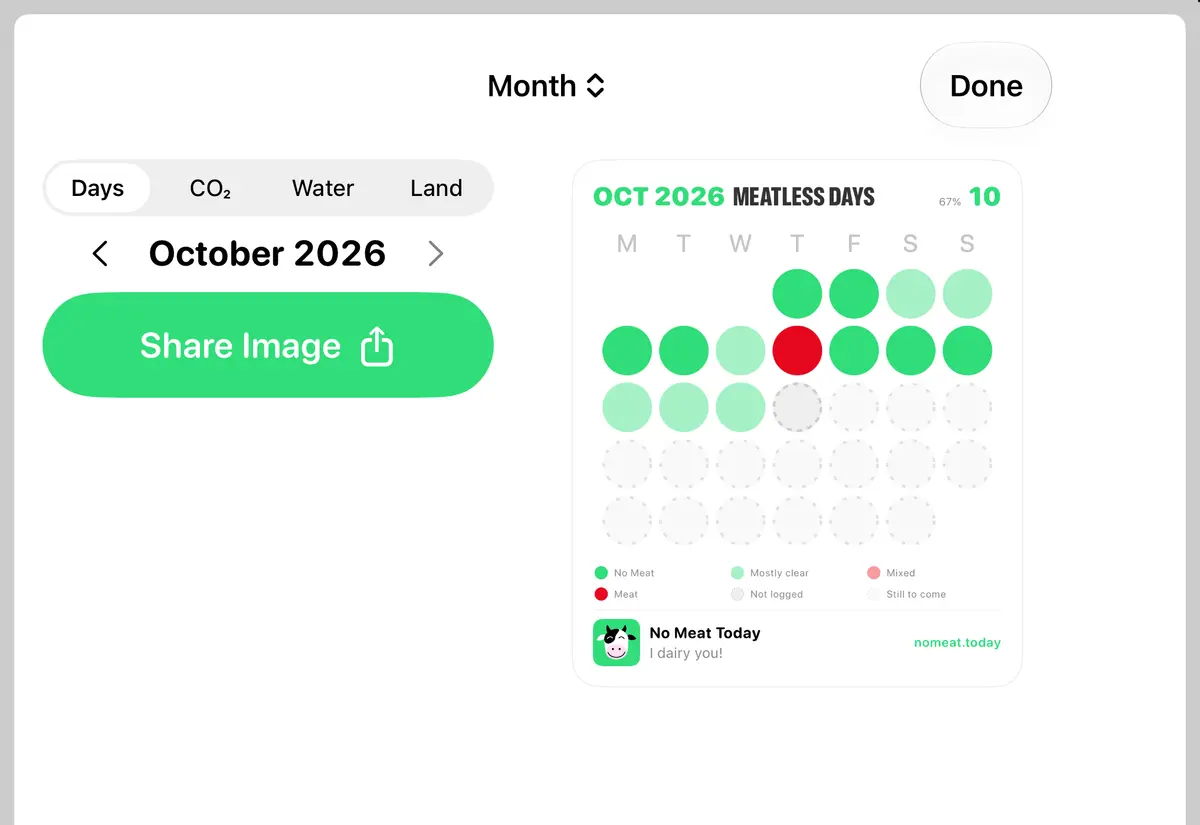Click the not-logged gray day circle
Image resolution: width=1200 pixels, height=825 pixels.
pos(797,408)
